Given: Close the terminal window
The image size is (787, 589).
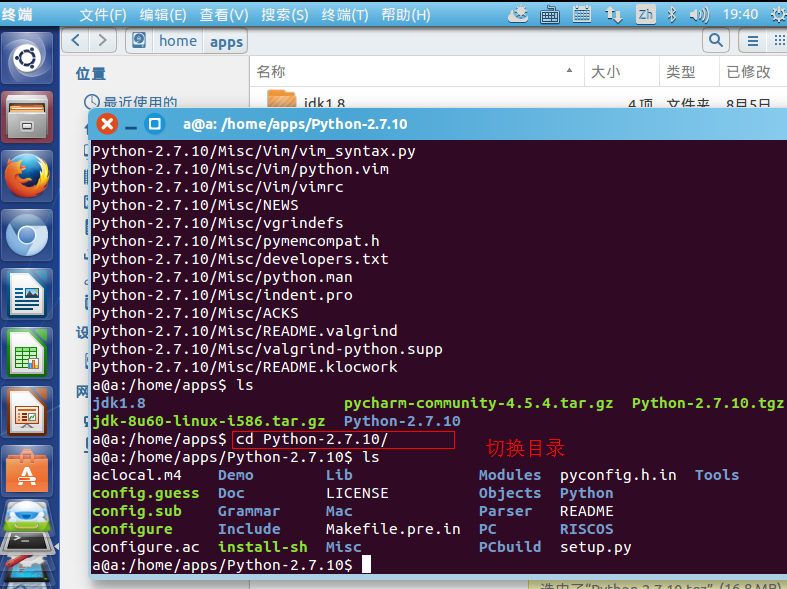Looking at the screenshot, I should (x=107, y=124).
